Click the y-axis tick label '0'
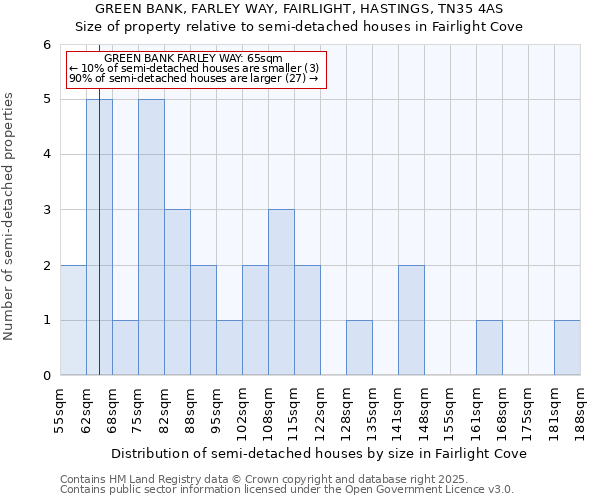 (x=47, y=375)
